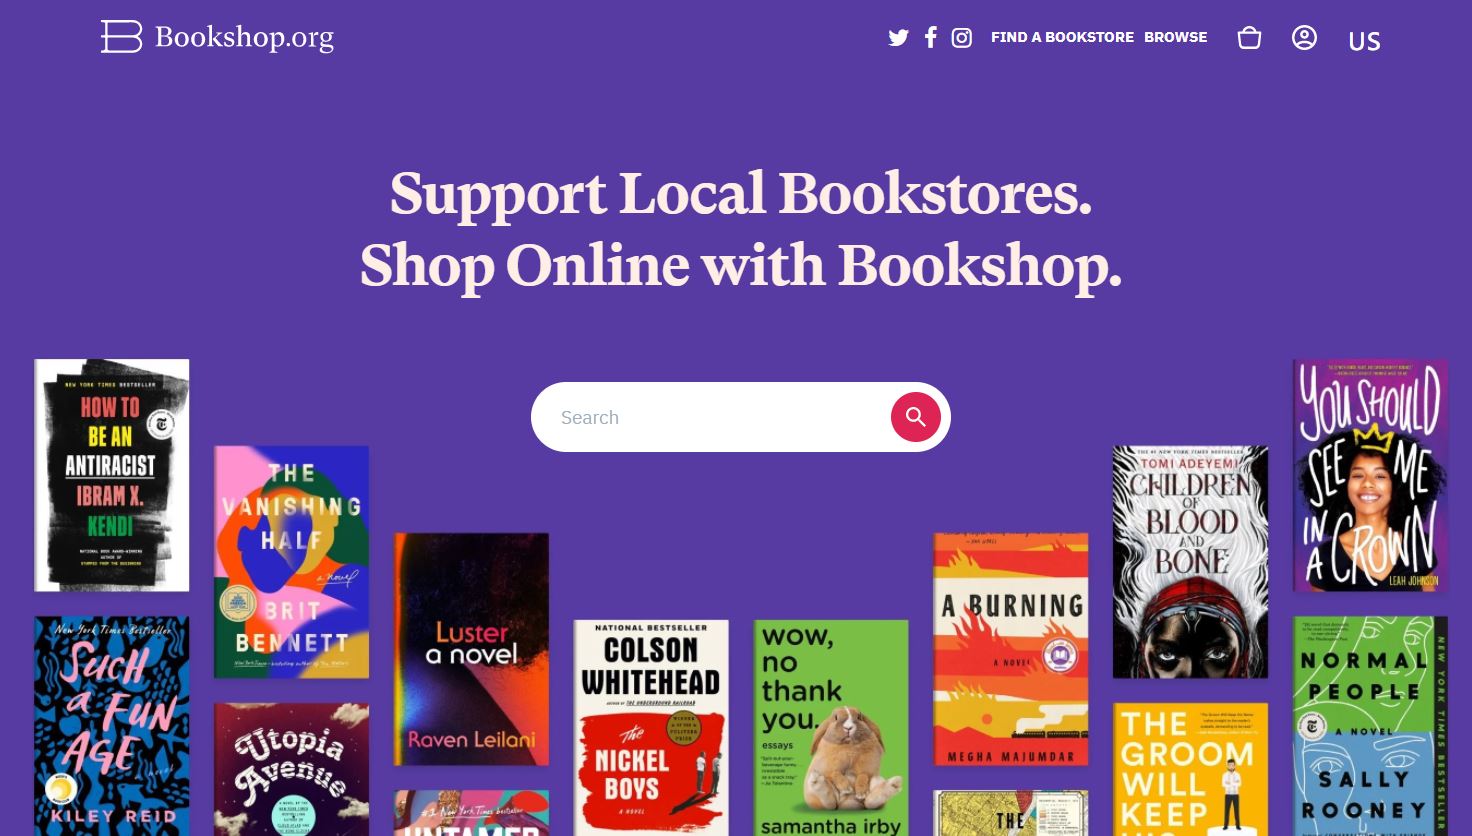Select The Nickel Boys book cover
The image size is (1472, 836).
[x=651, y=728]
